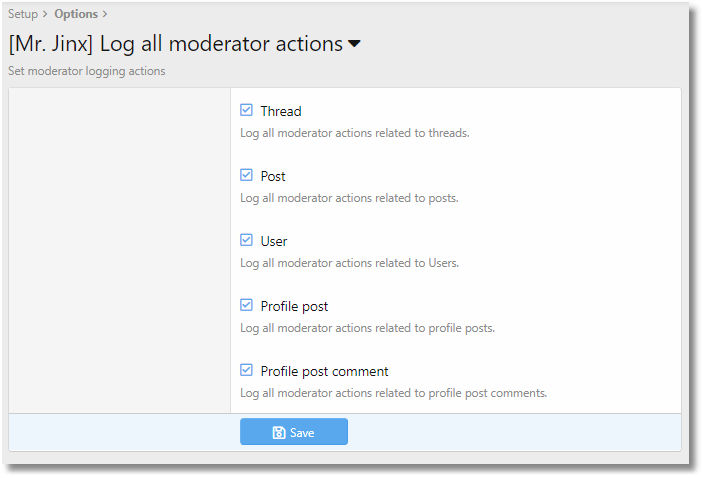Click the '[Mr. Jinx] Log all moderator actions' title
The height and width of the screenshot is (478, 703).
(174, 44)
